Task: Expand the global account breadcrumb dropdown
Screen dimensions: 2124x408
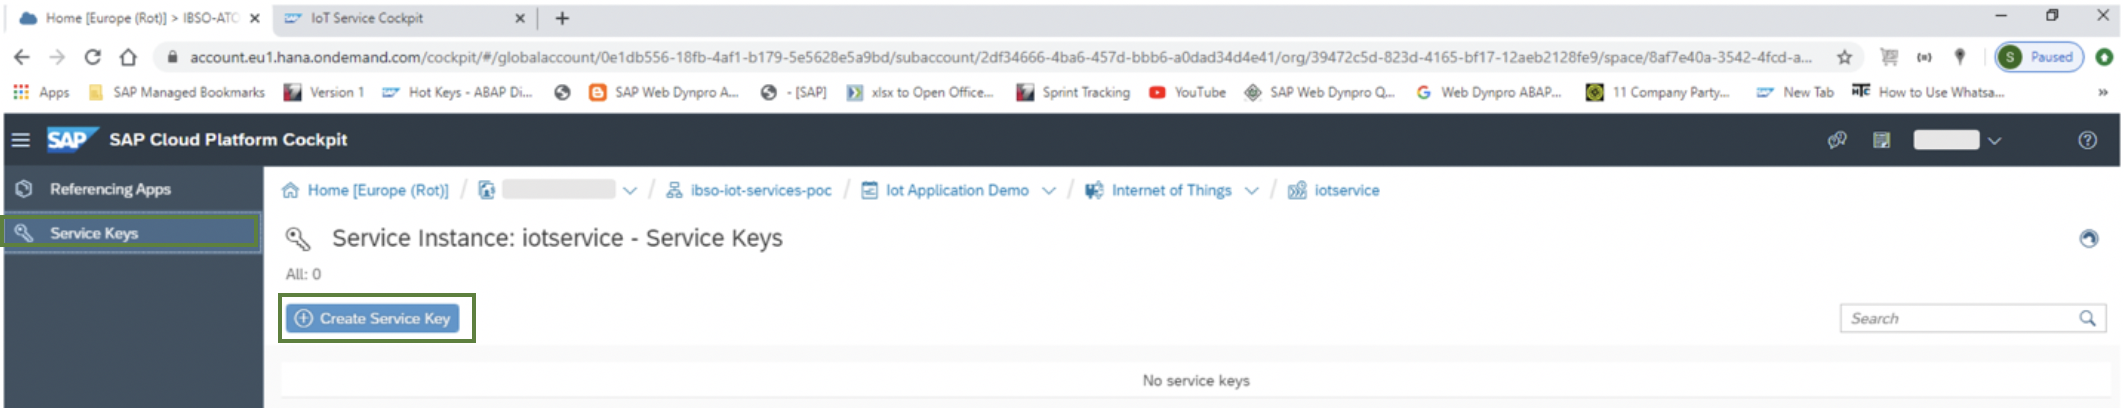Action: [630, 191]
